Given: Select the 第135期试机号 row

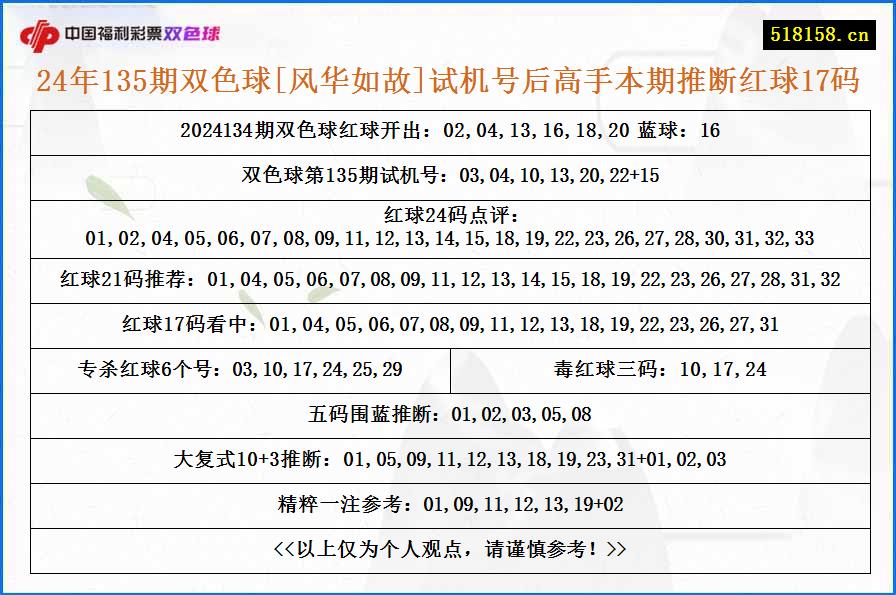Looking at the screenshot, I should [448, 172].
